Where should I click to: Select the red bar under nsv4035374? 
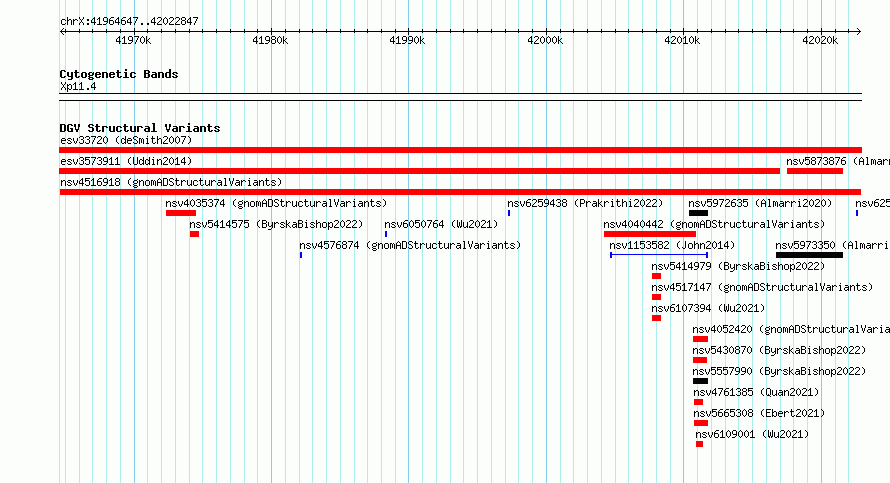181,213
